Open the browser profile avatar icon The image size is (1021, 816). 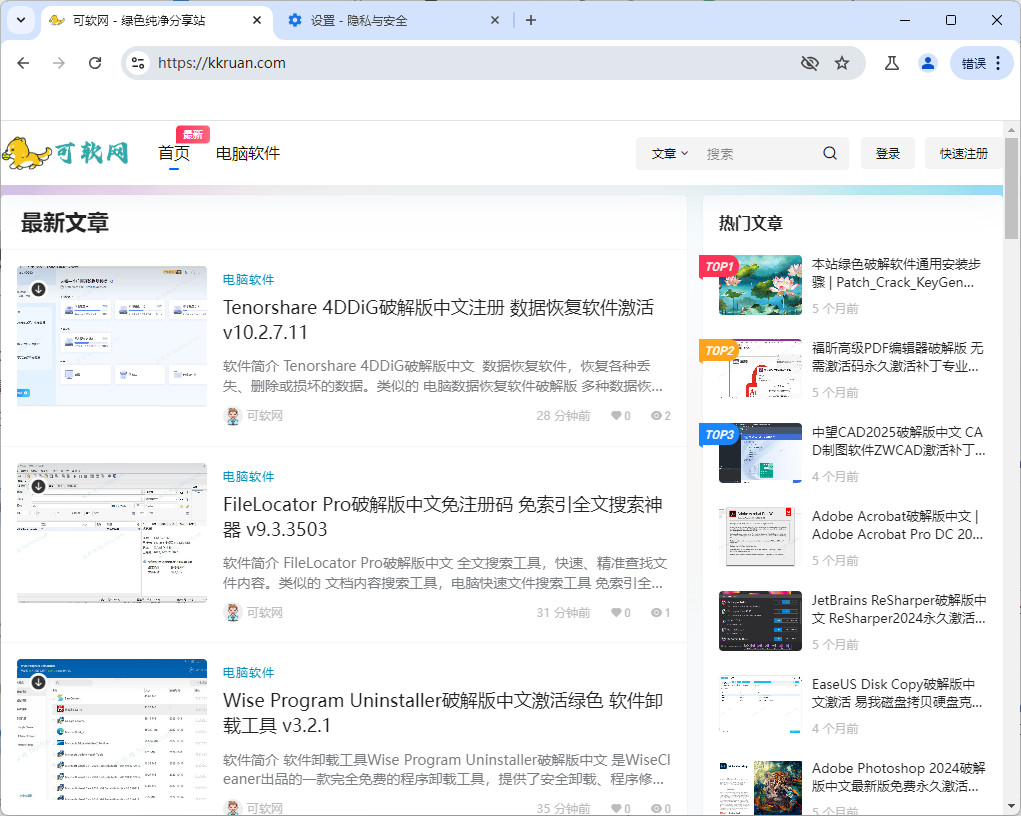(x=927, y=63)
